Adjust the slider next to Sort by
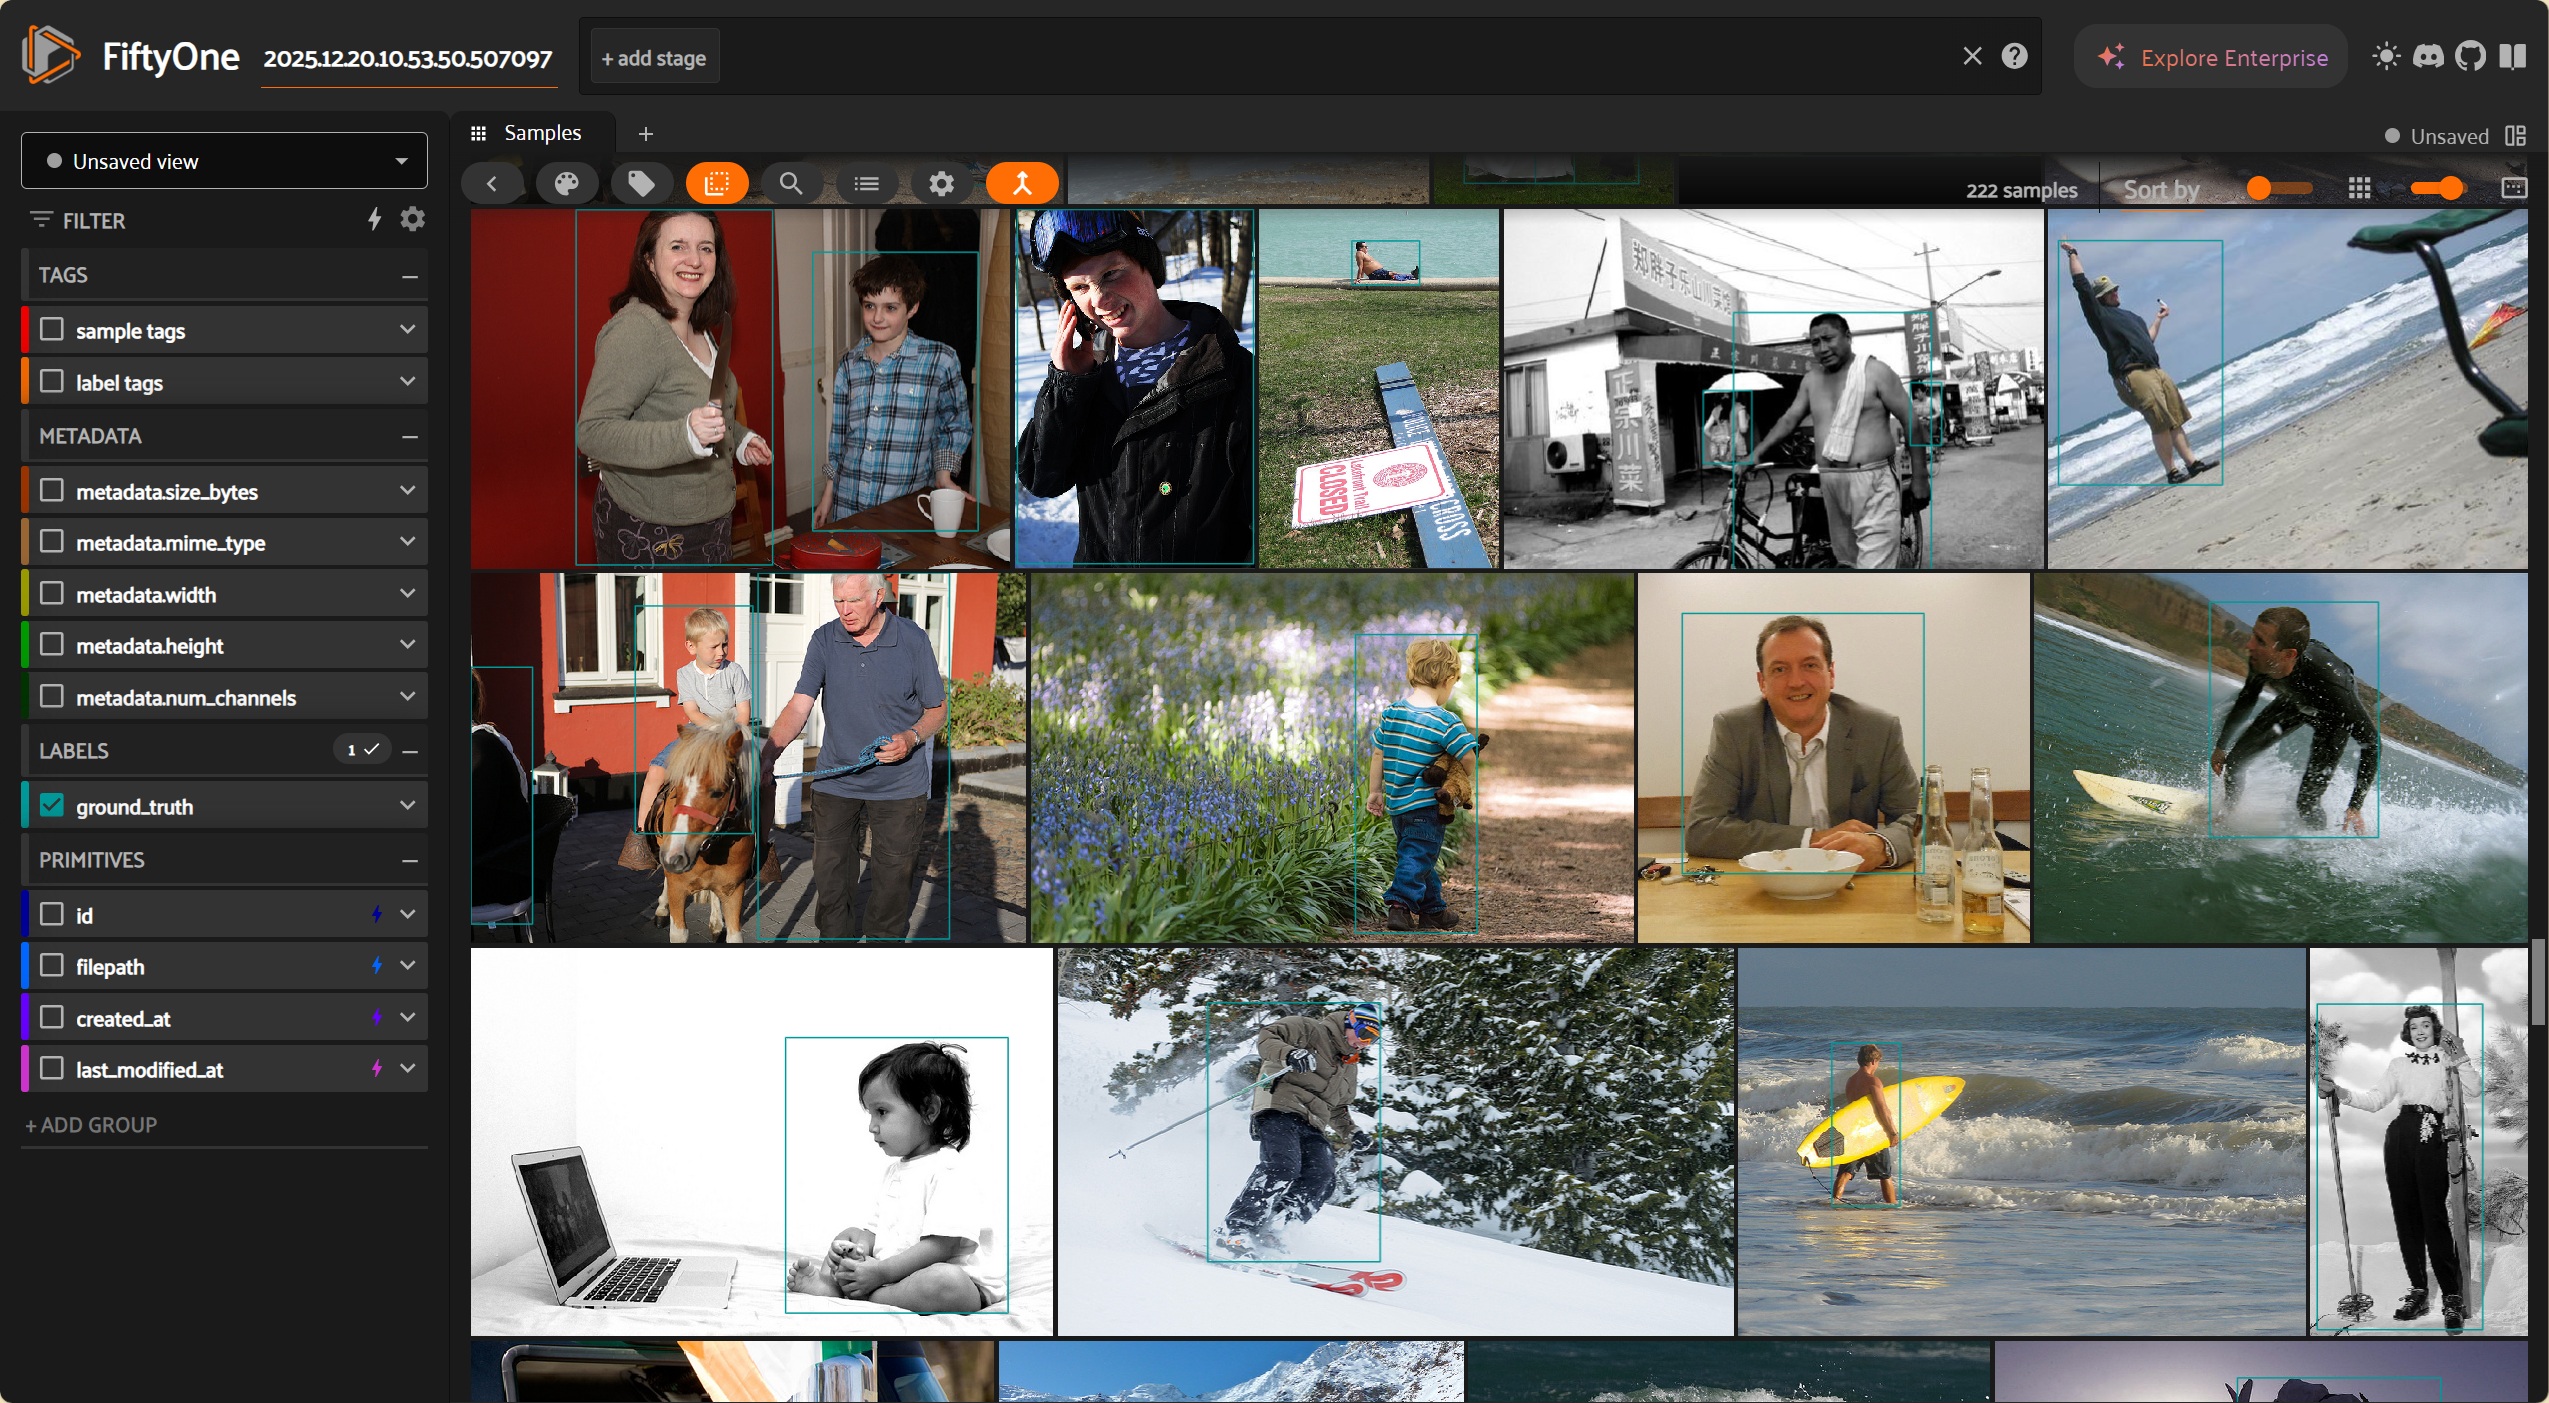The image size is (2549, 1403). tap(2279, 188)
